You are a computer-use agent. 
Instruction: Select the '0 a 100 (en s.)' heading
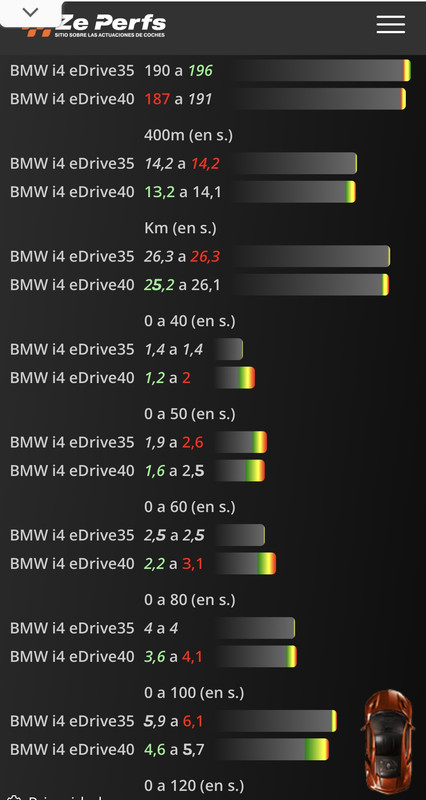click(x=194, y=693)
